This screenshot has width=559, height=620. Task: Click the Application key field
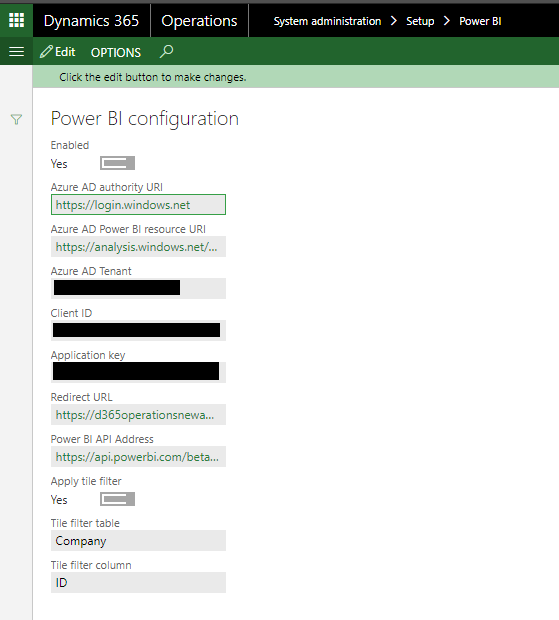click(138, 372)
